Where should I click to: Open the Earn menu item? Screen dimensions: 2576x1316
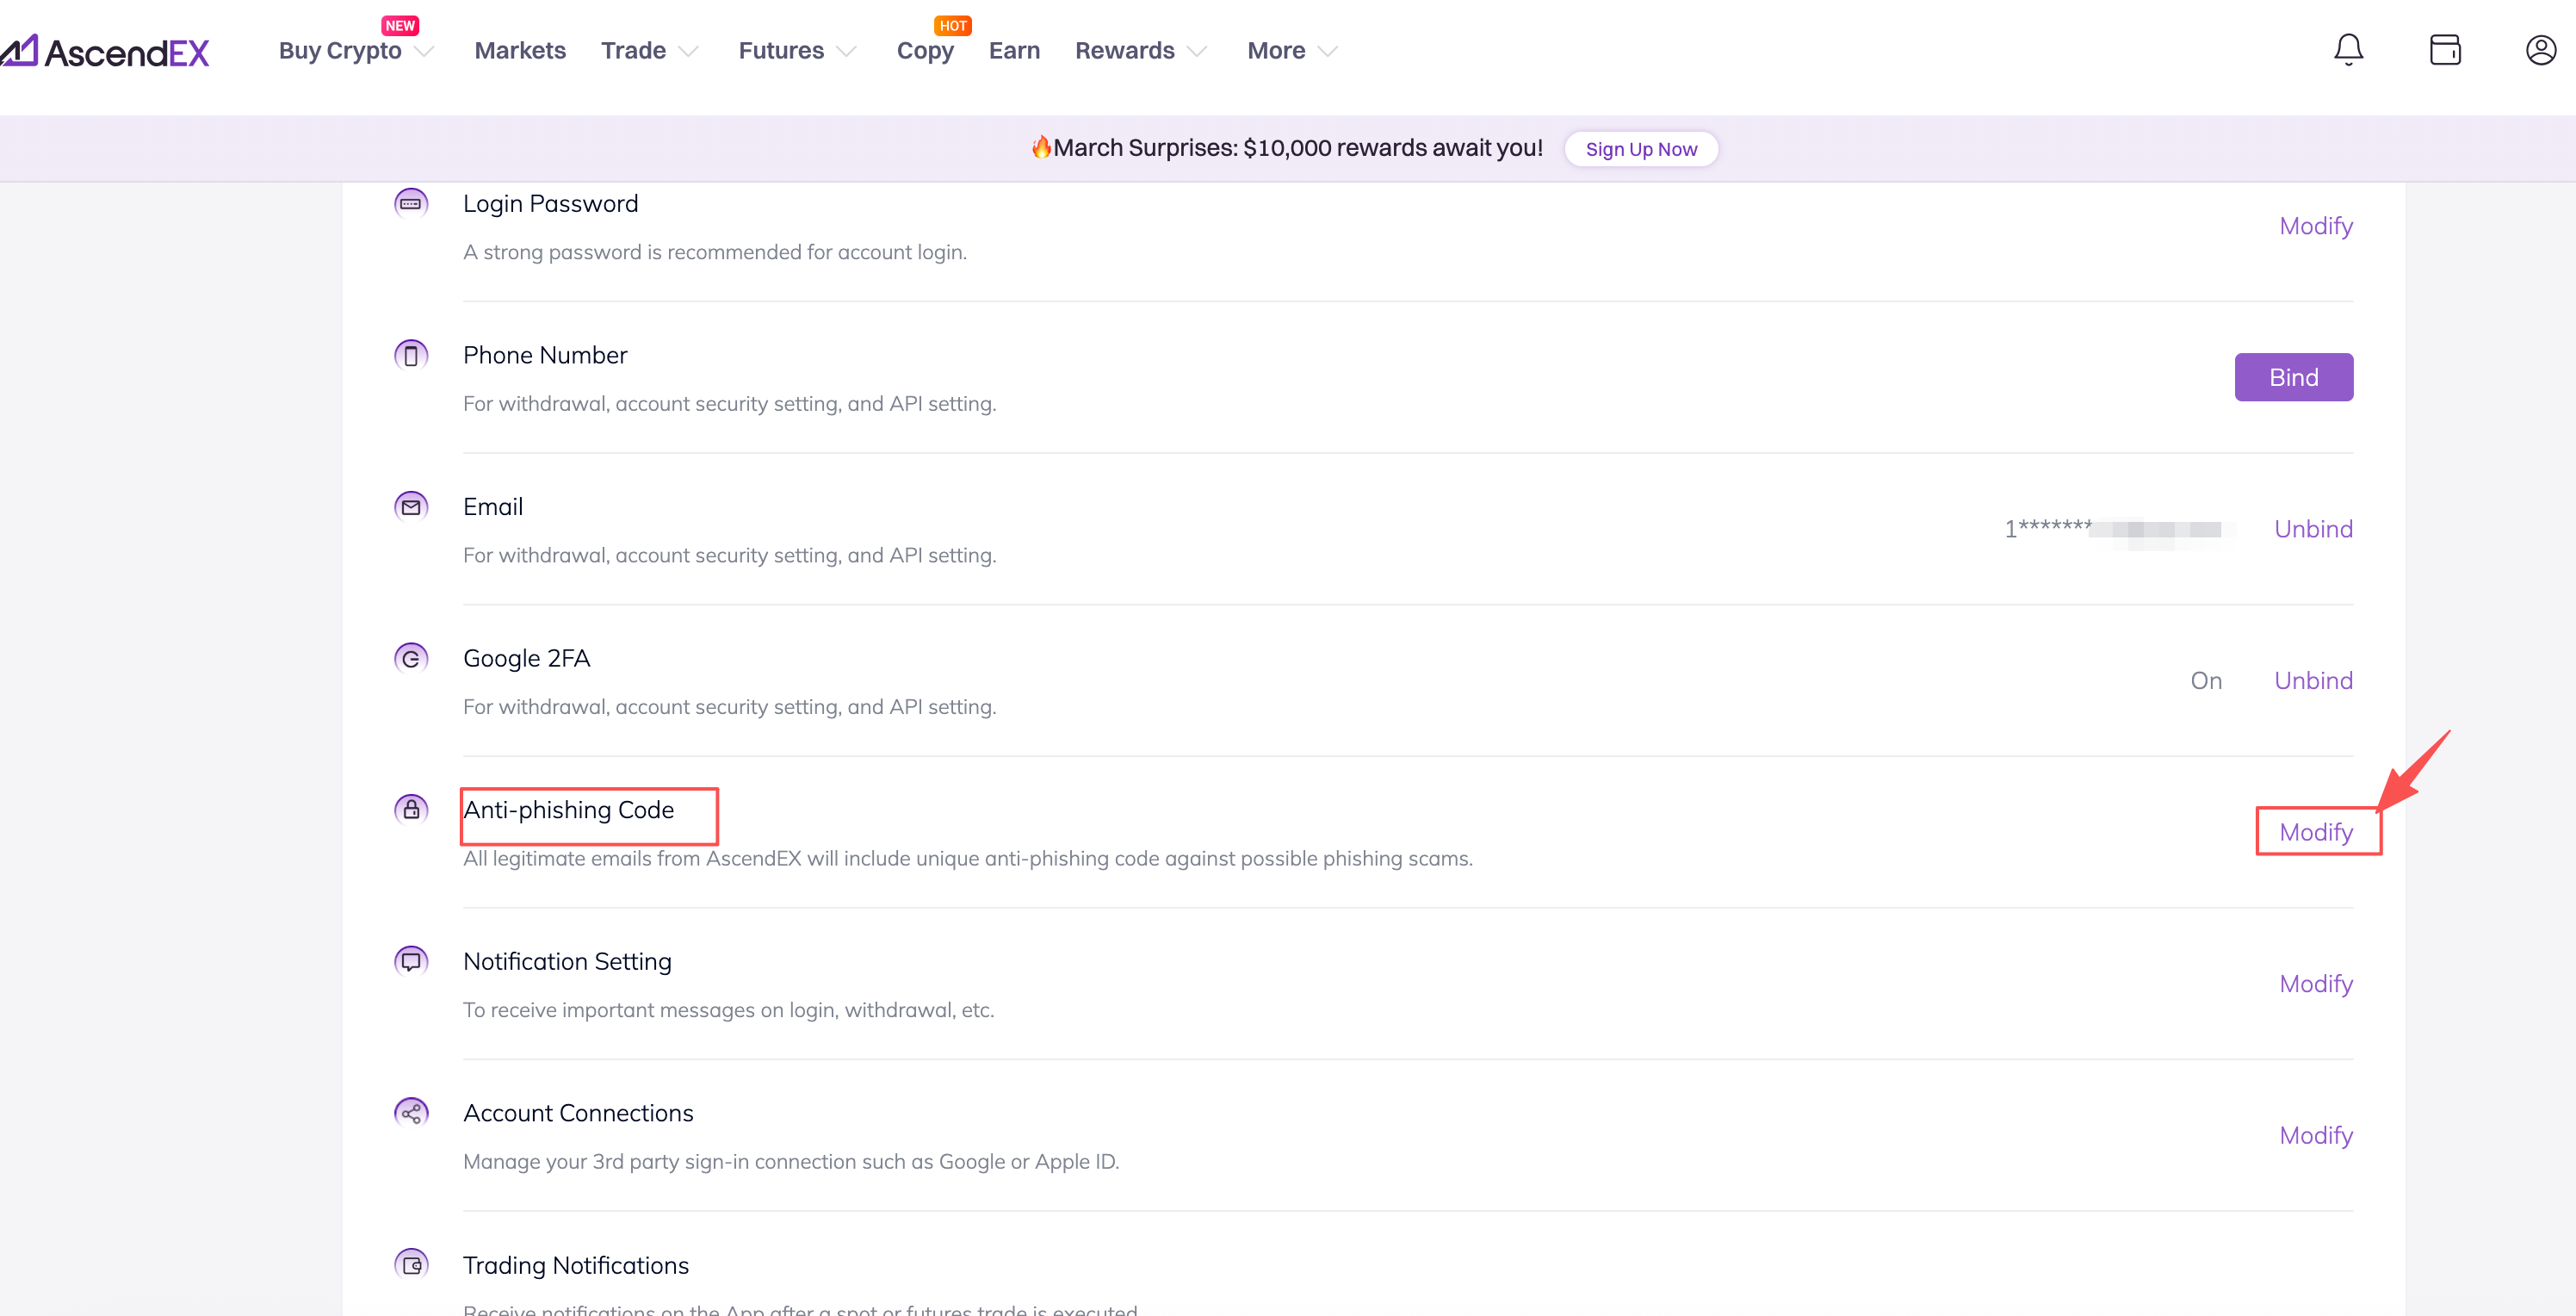1014,51
